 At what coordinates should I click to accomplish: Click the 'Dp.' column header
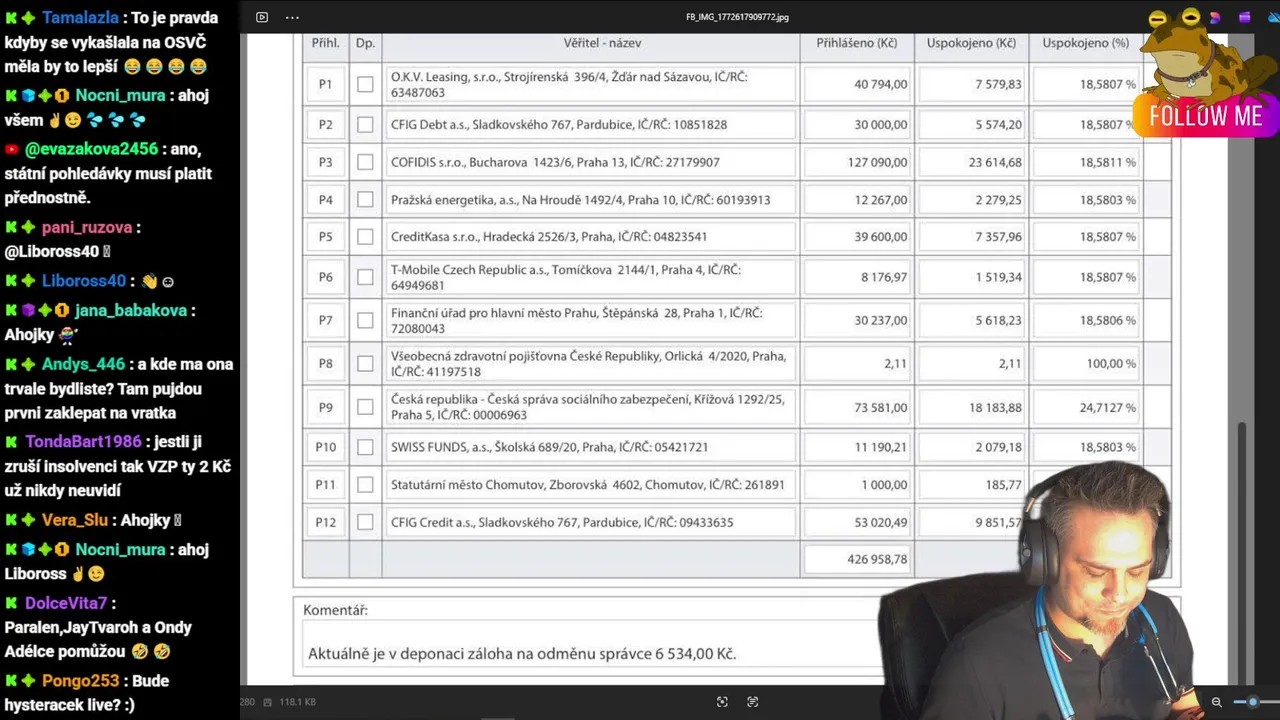365,43
